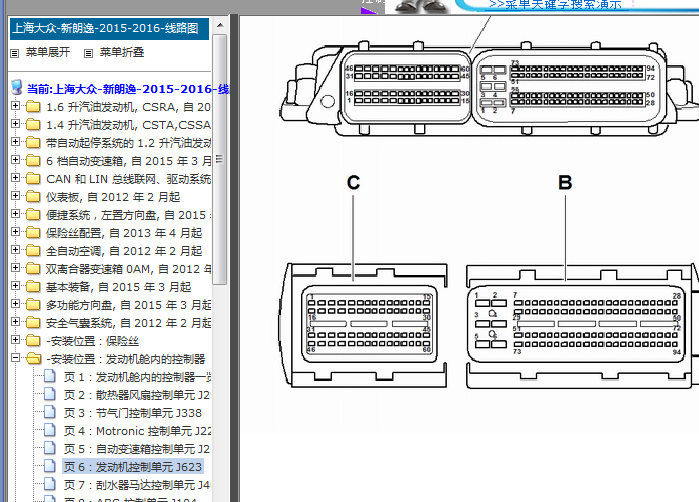Click folder icon of CAN 和 LIN 总线联网

pos(33,178)
